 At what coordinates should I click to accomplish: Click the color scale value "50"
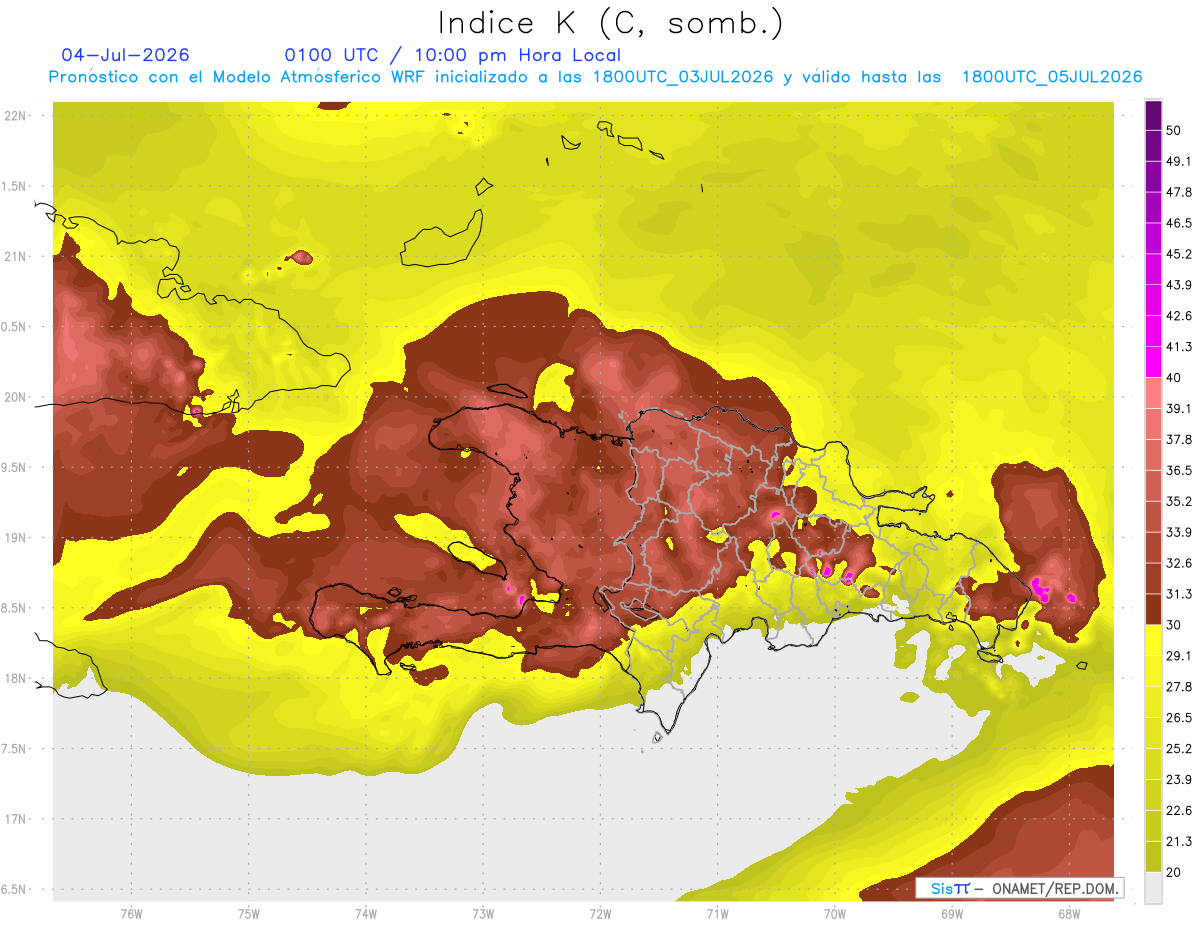1174,130
